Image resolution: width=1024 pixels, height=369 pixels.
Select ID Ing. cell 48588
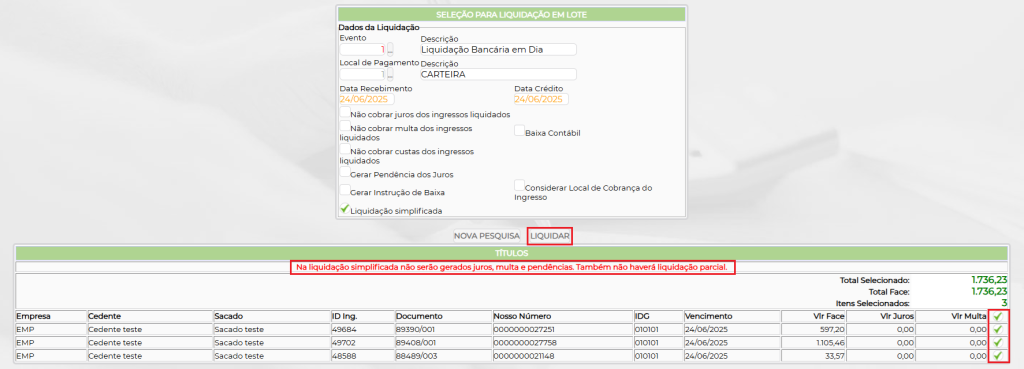tap(362, 356)
